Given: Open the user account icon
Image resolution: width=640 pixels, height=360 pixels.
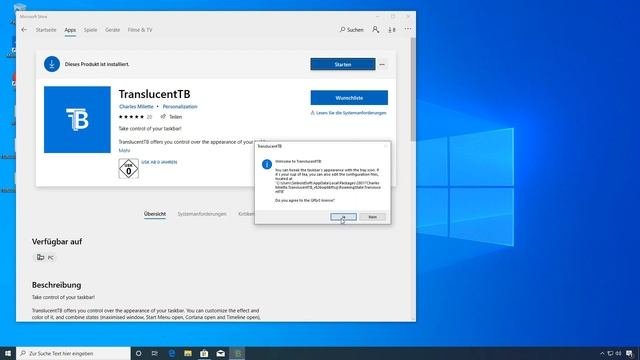Looking at the screenshot, I should coord(376,29).
